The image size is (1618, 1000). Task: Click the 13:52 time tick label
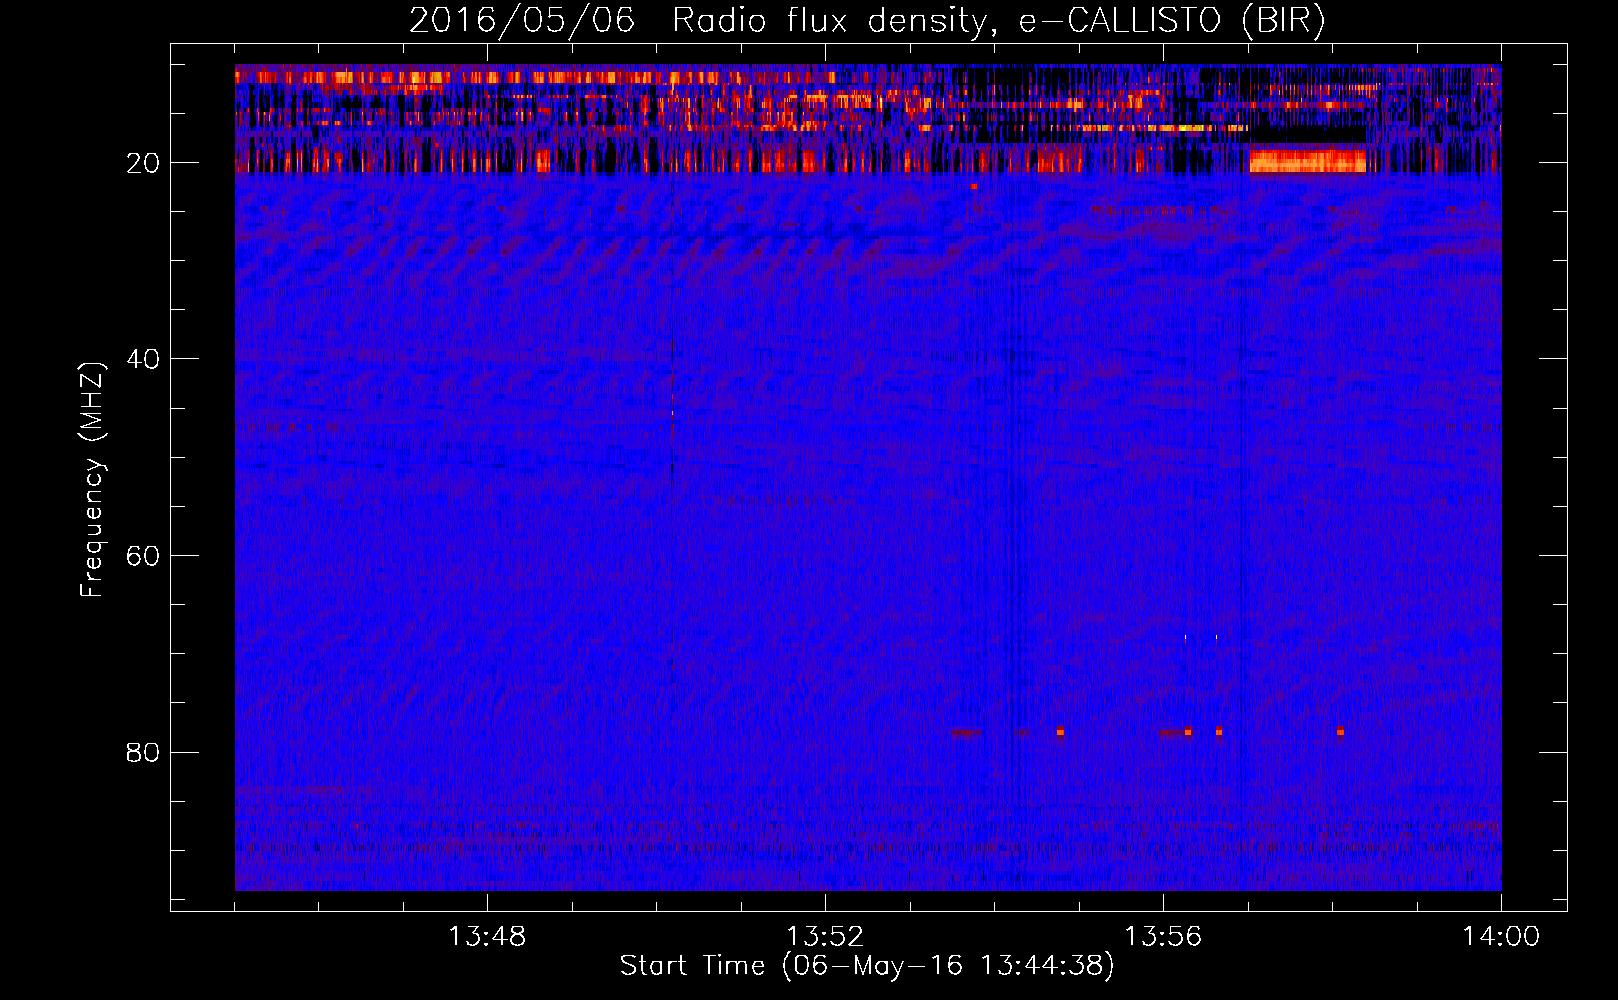tap(825, 937)
